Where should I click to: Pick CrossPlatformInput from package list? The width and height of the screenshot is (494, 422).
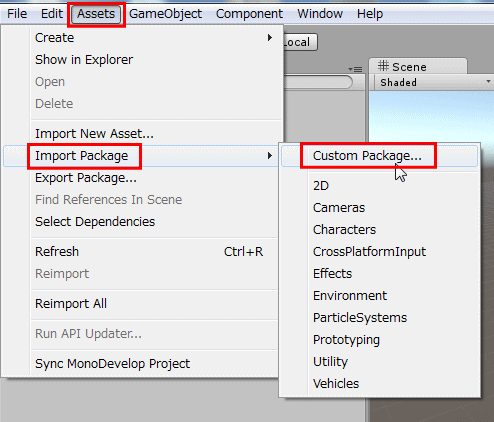[x=369, y=252]
